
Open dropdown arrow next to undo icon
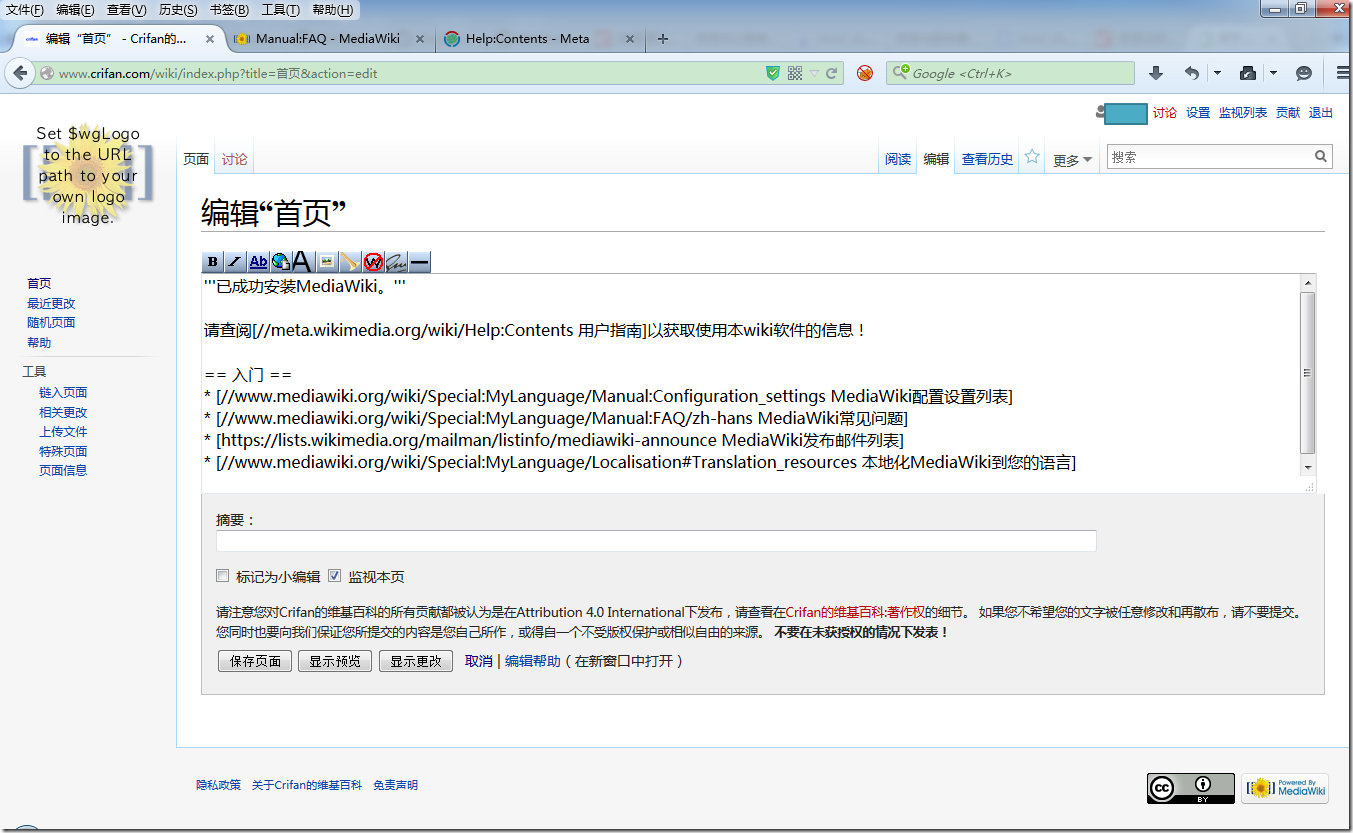(x=1217, y=73)
